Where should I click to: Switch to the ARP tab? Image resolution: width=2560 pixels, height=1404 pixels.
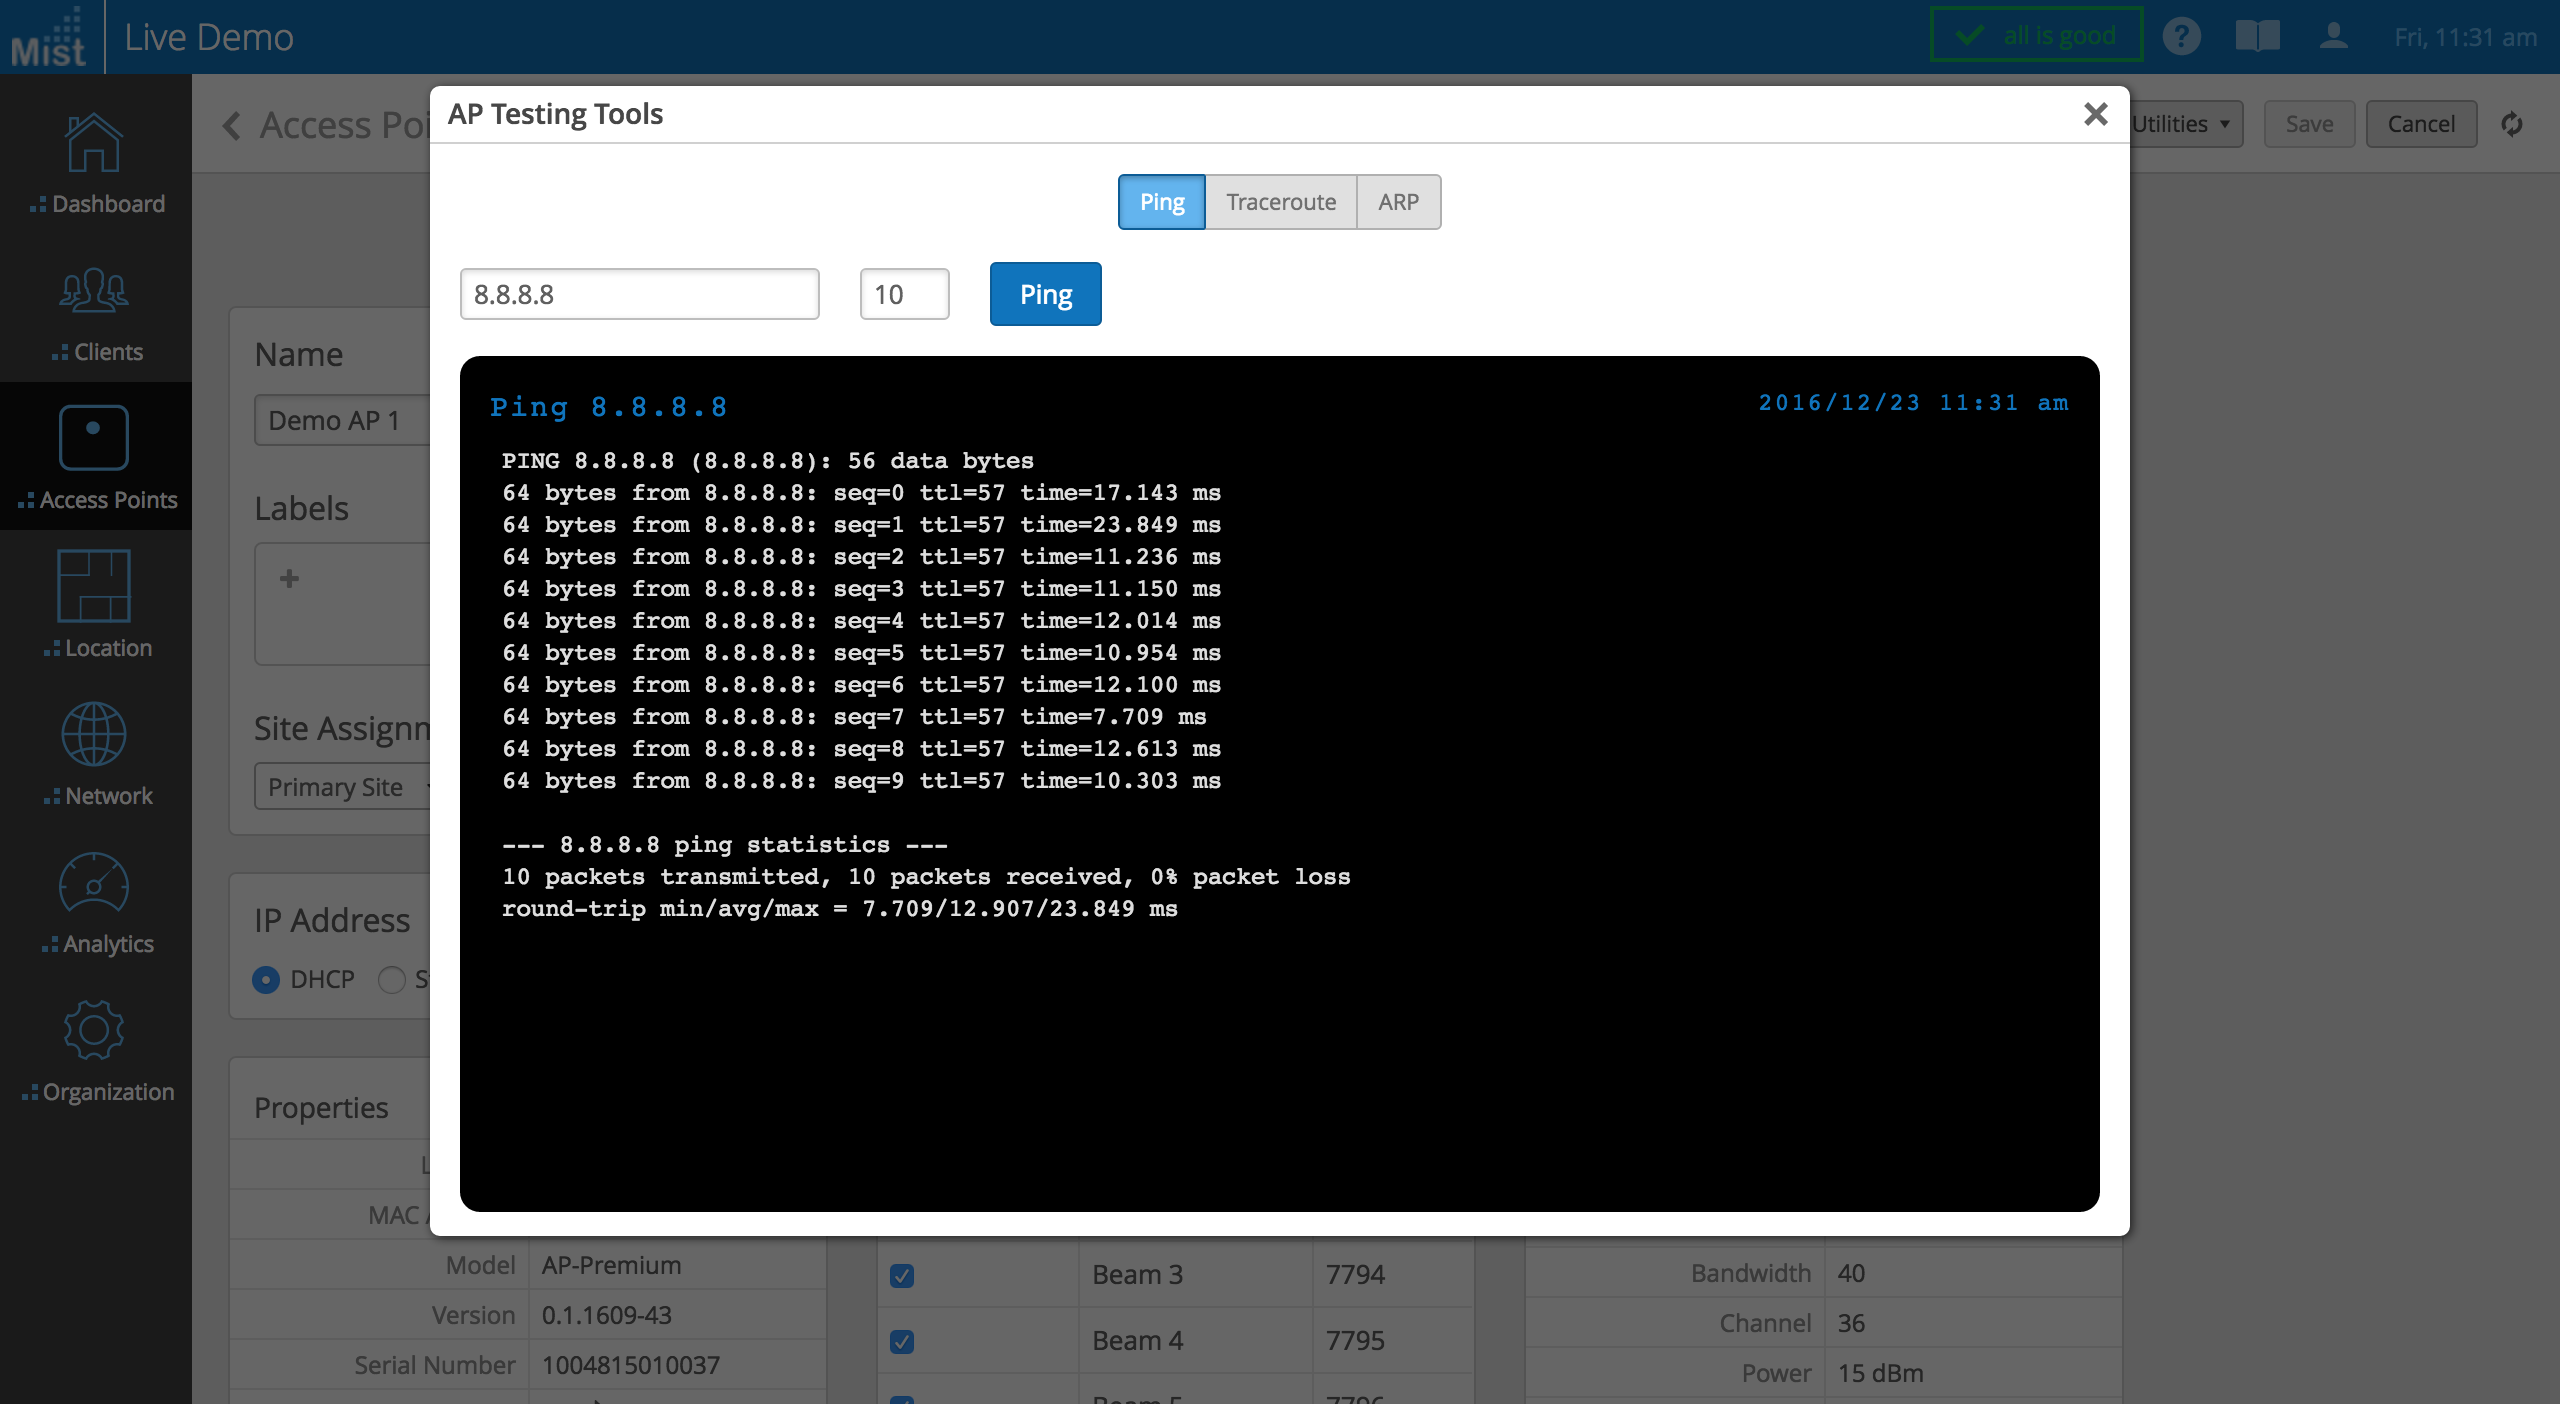1398,202
